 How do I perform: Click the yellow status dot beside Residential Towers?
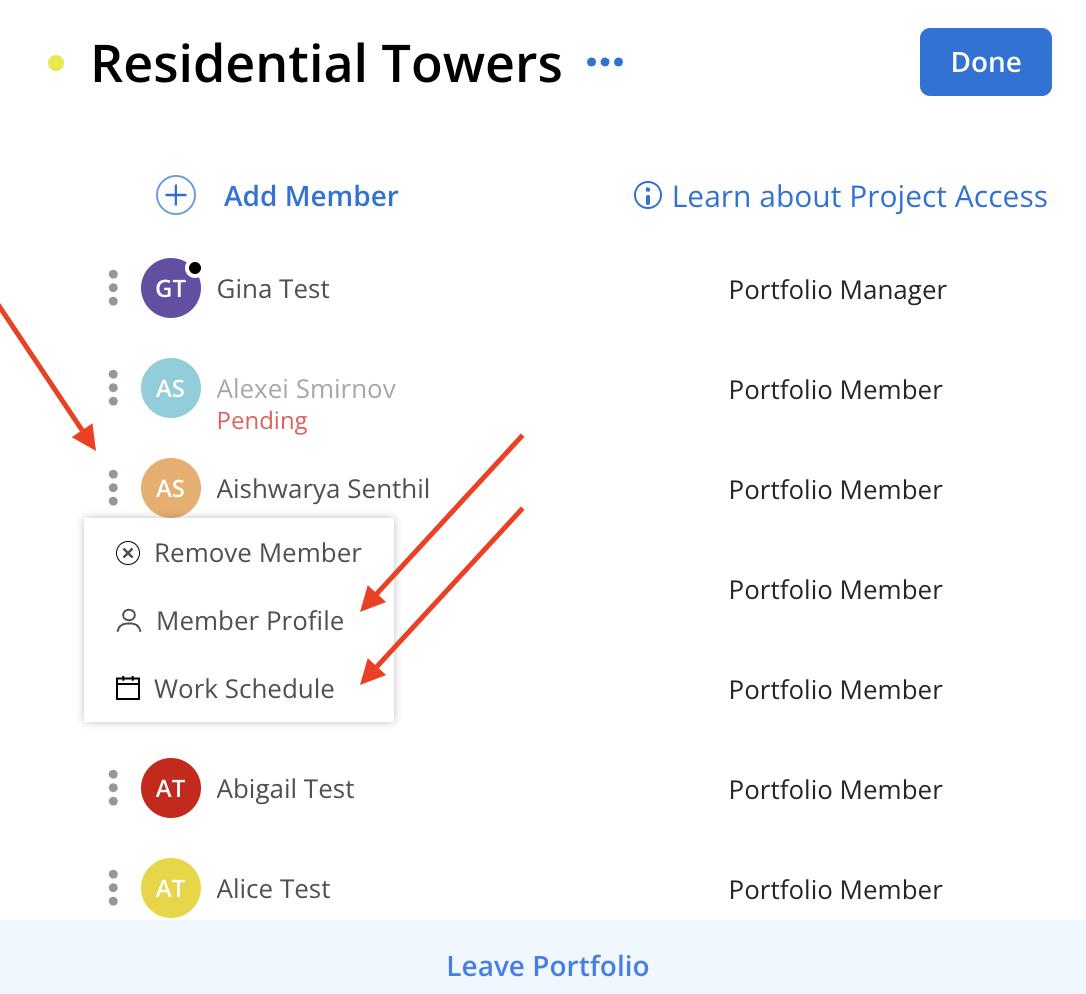click(x=55, y=63)
